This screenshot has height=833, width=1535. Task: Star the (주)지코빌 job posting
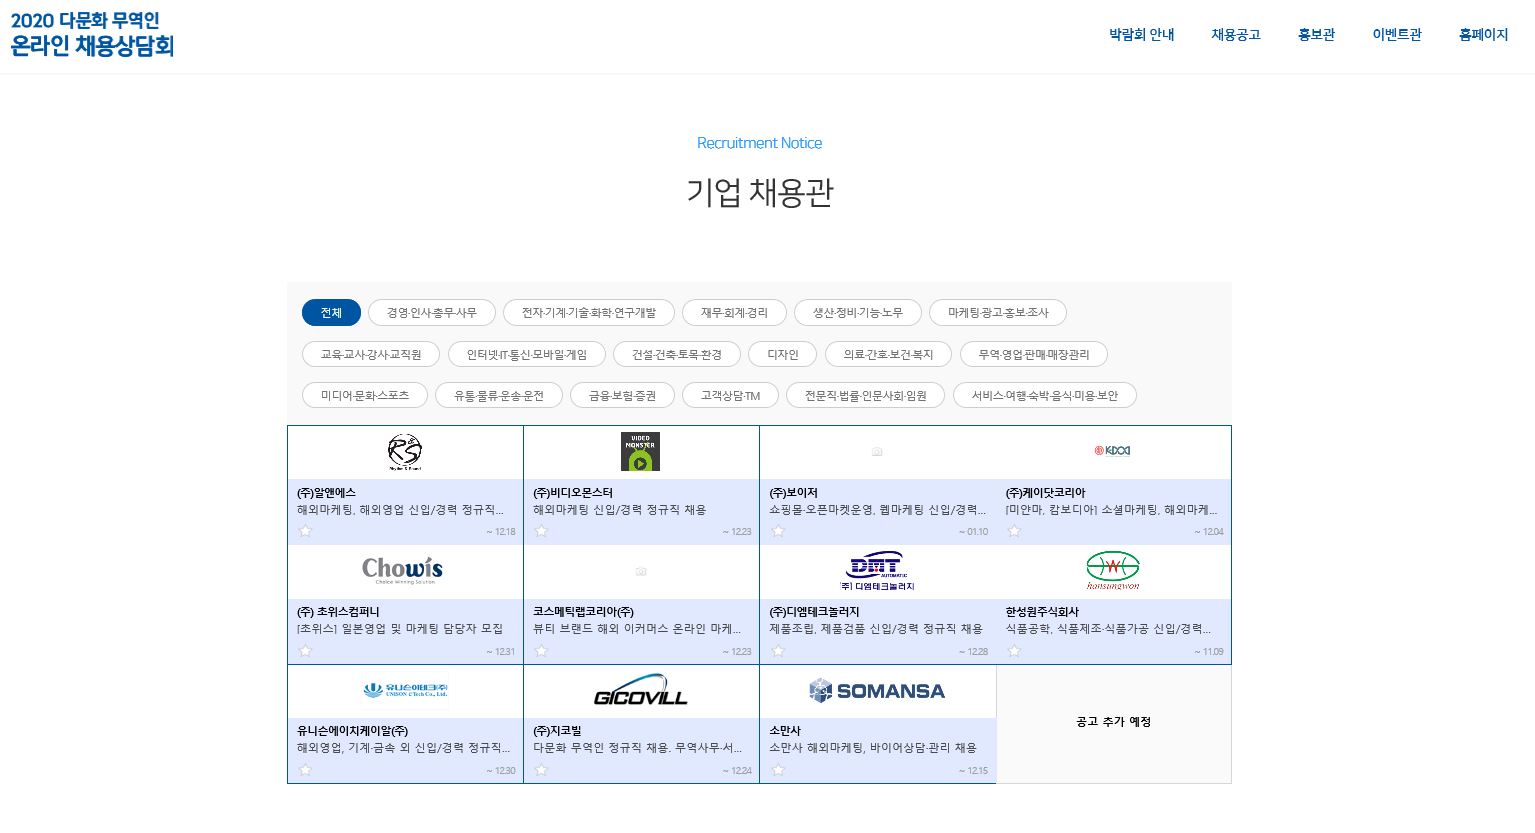pos(542,770)
